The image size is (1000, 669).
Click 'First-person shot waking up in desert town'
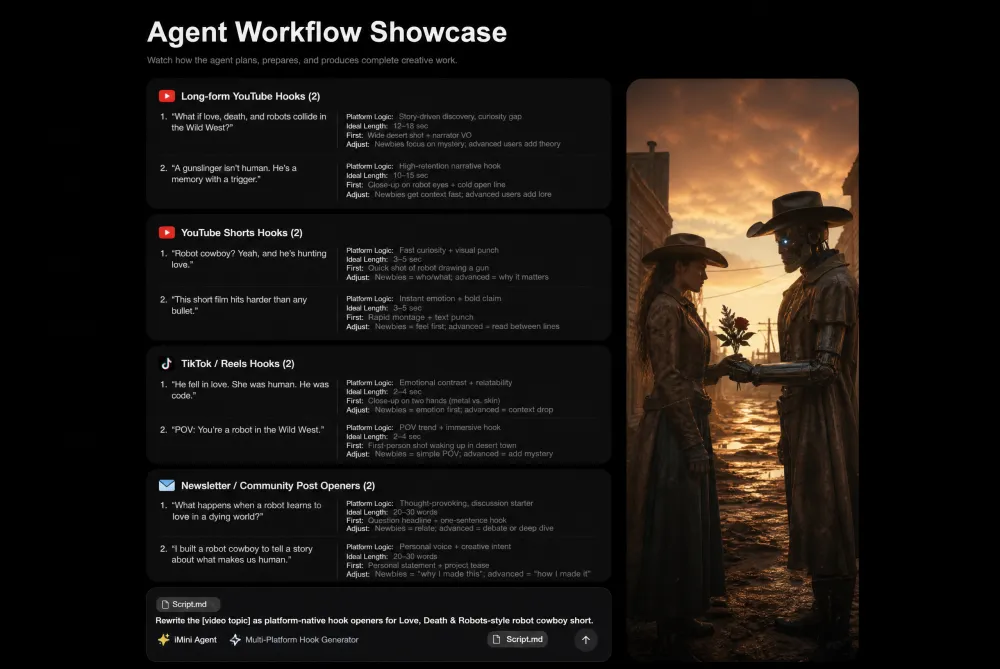(x=442, y=445)
